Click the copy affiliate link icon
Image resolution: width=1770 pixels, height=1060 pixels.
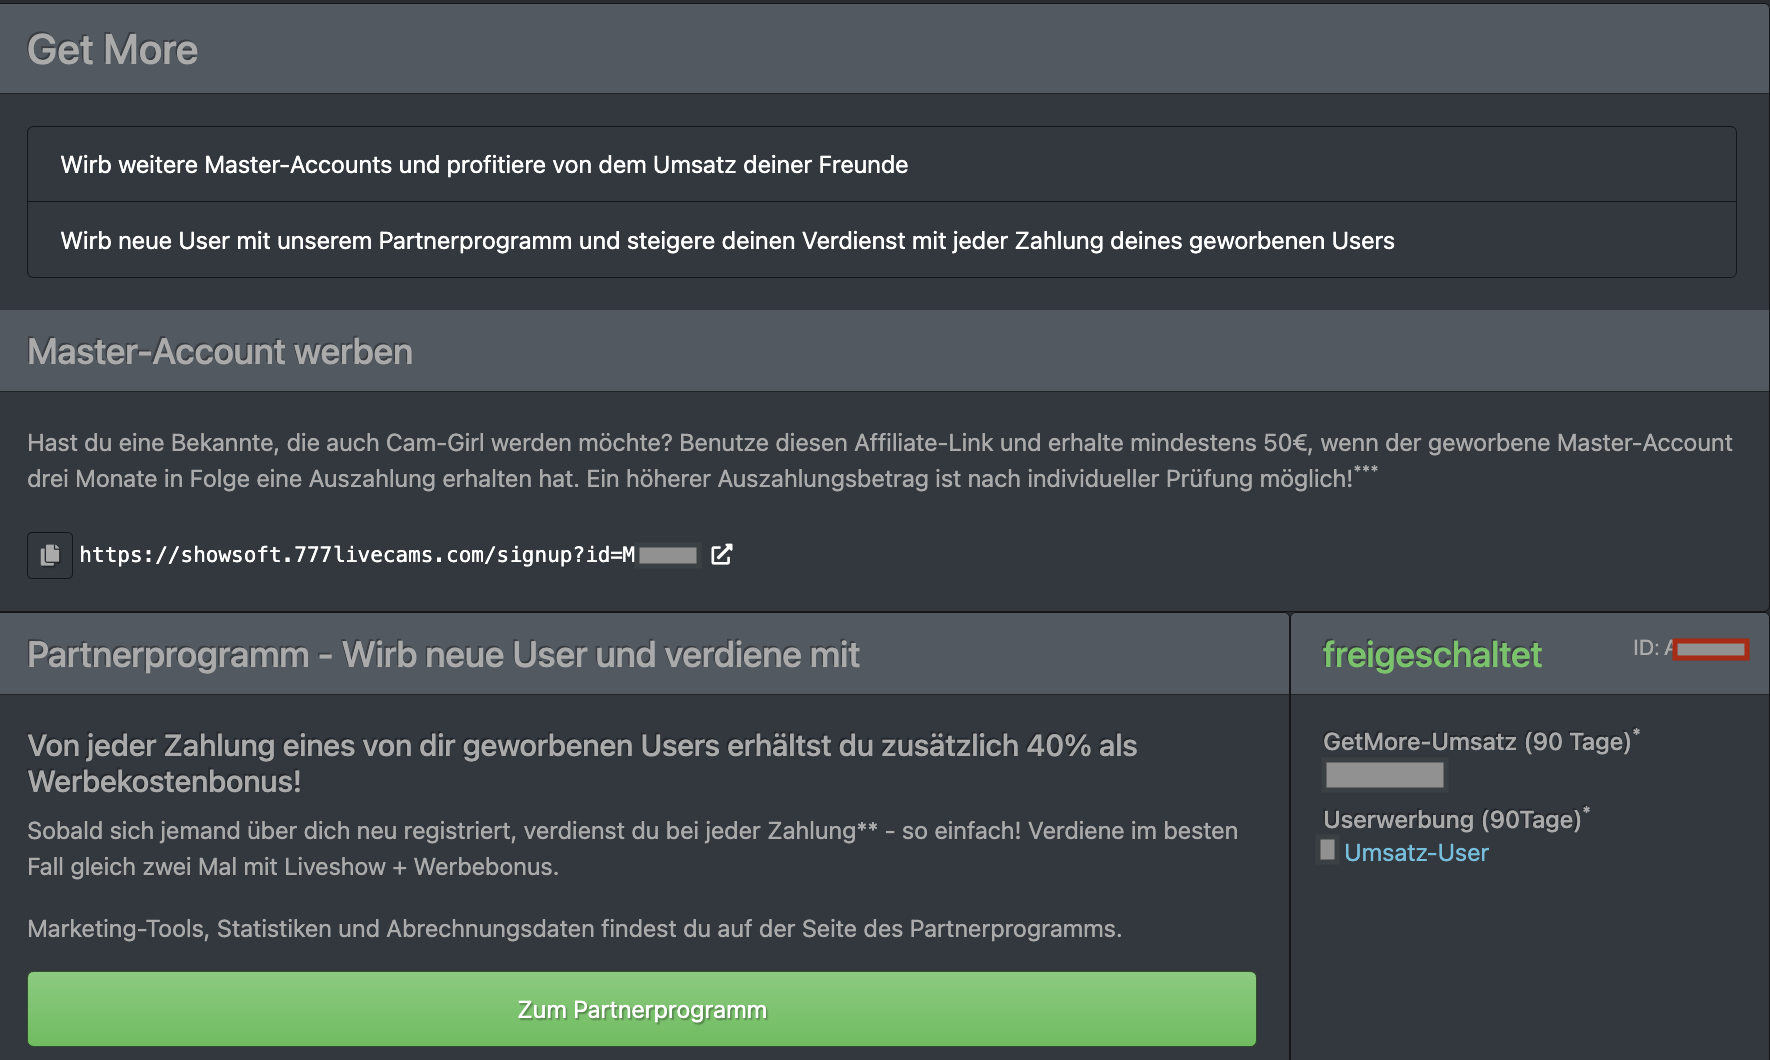[x=49, y=555]
